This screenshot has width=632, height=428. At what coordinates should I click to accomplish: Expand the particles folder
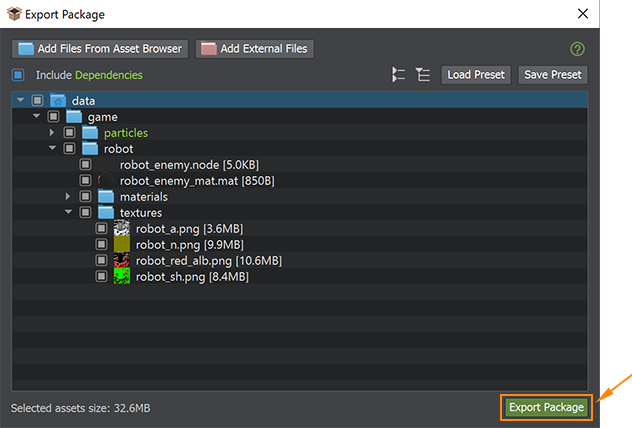(x=53, y=133)
